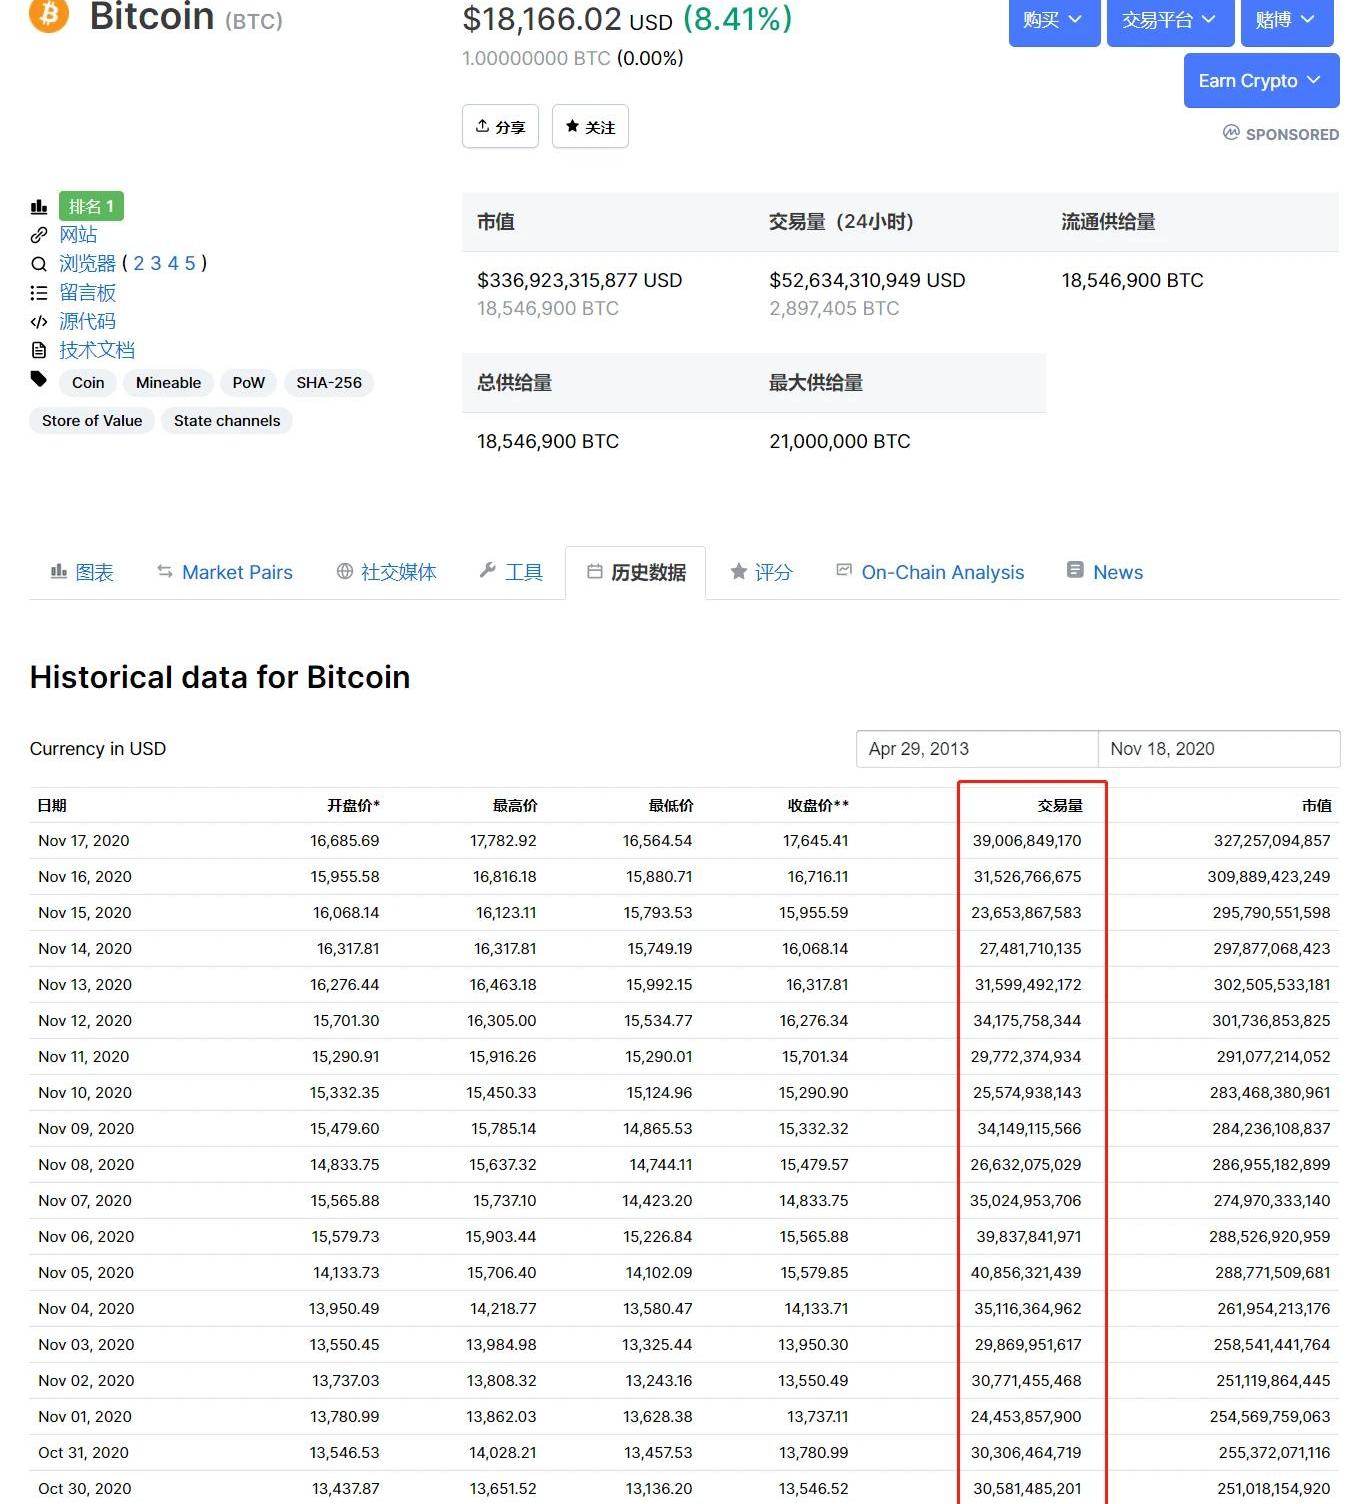The image size is (1366, 1504).
Task: Click the Bitcoin logo icon
Action: pos(48,14)
